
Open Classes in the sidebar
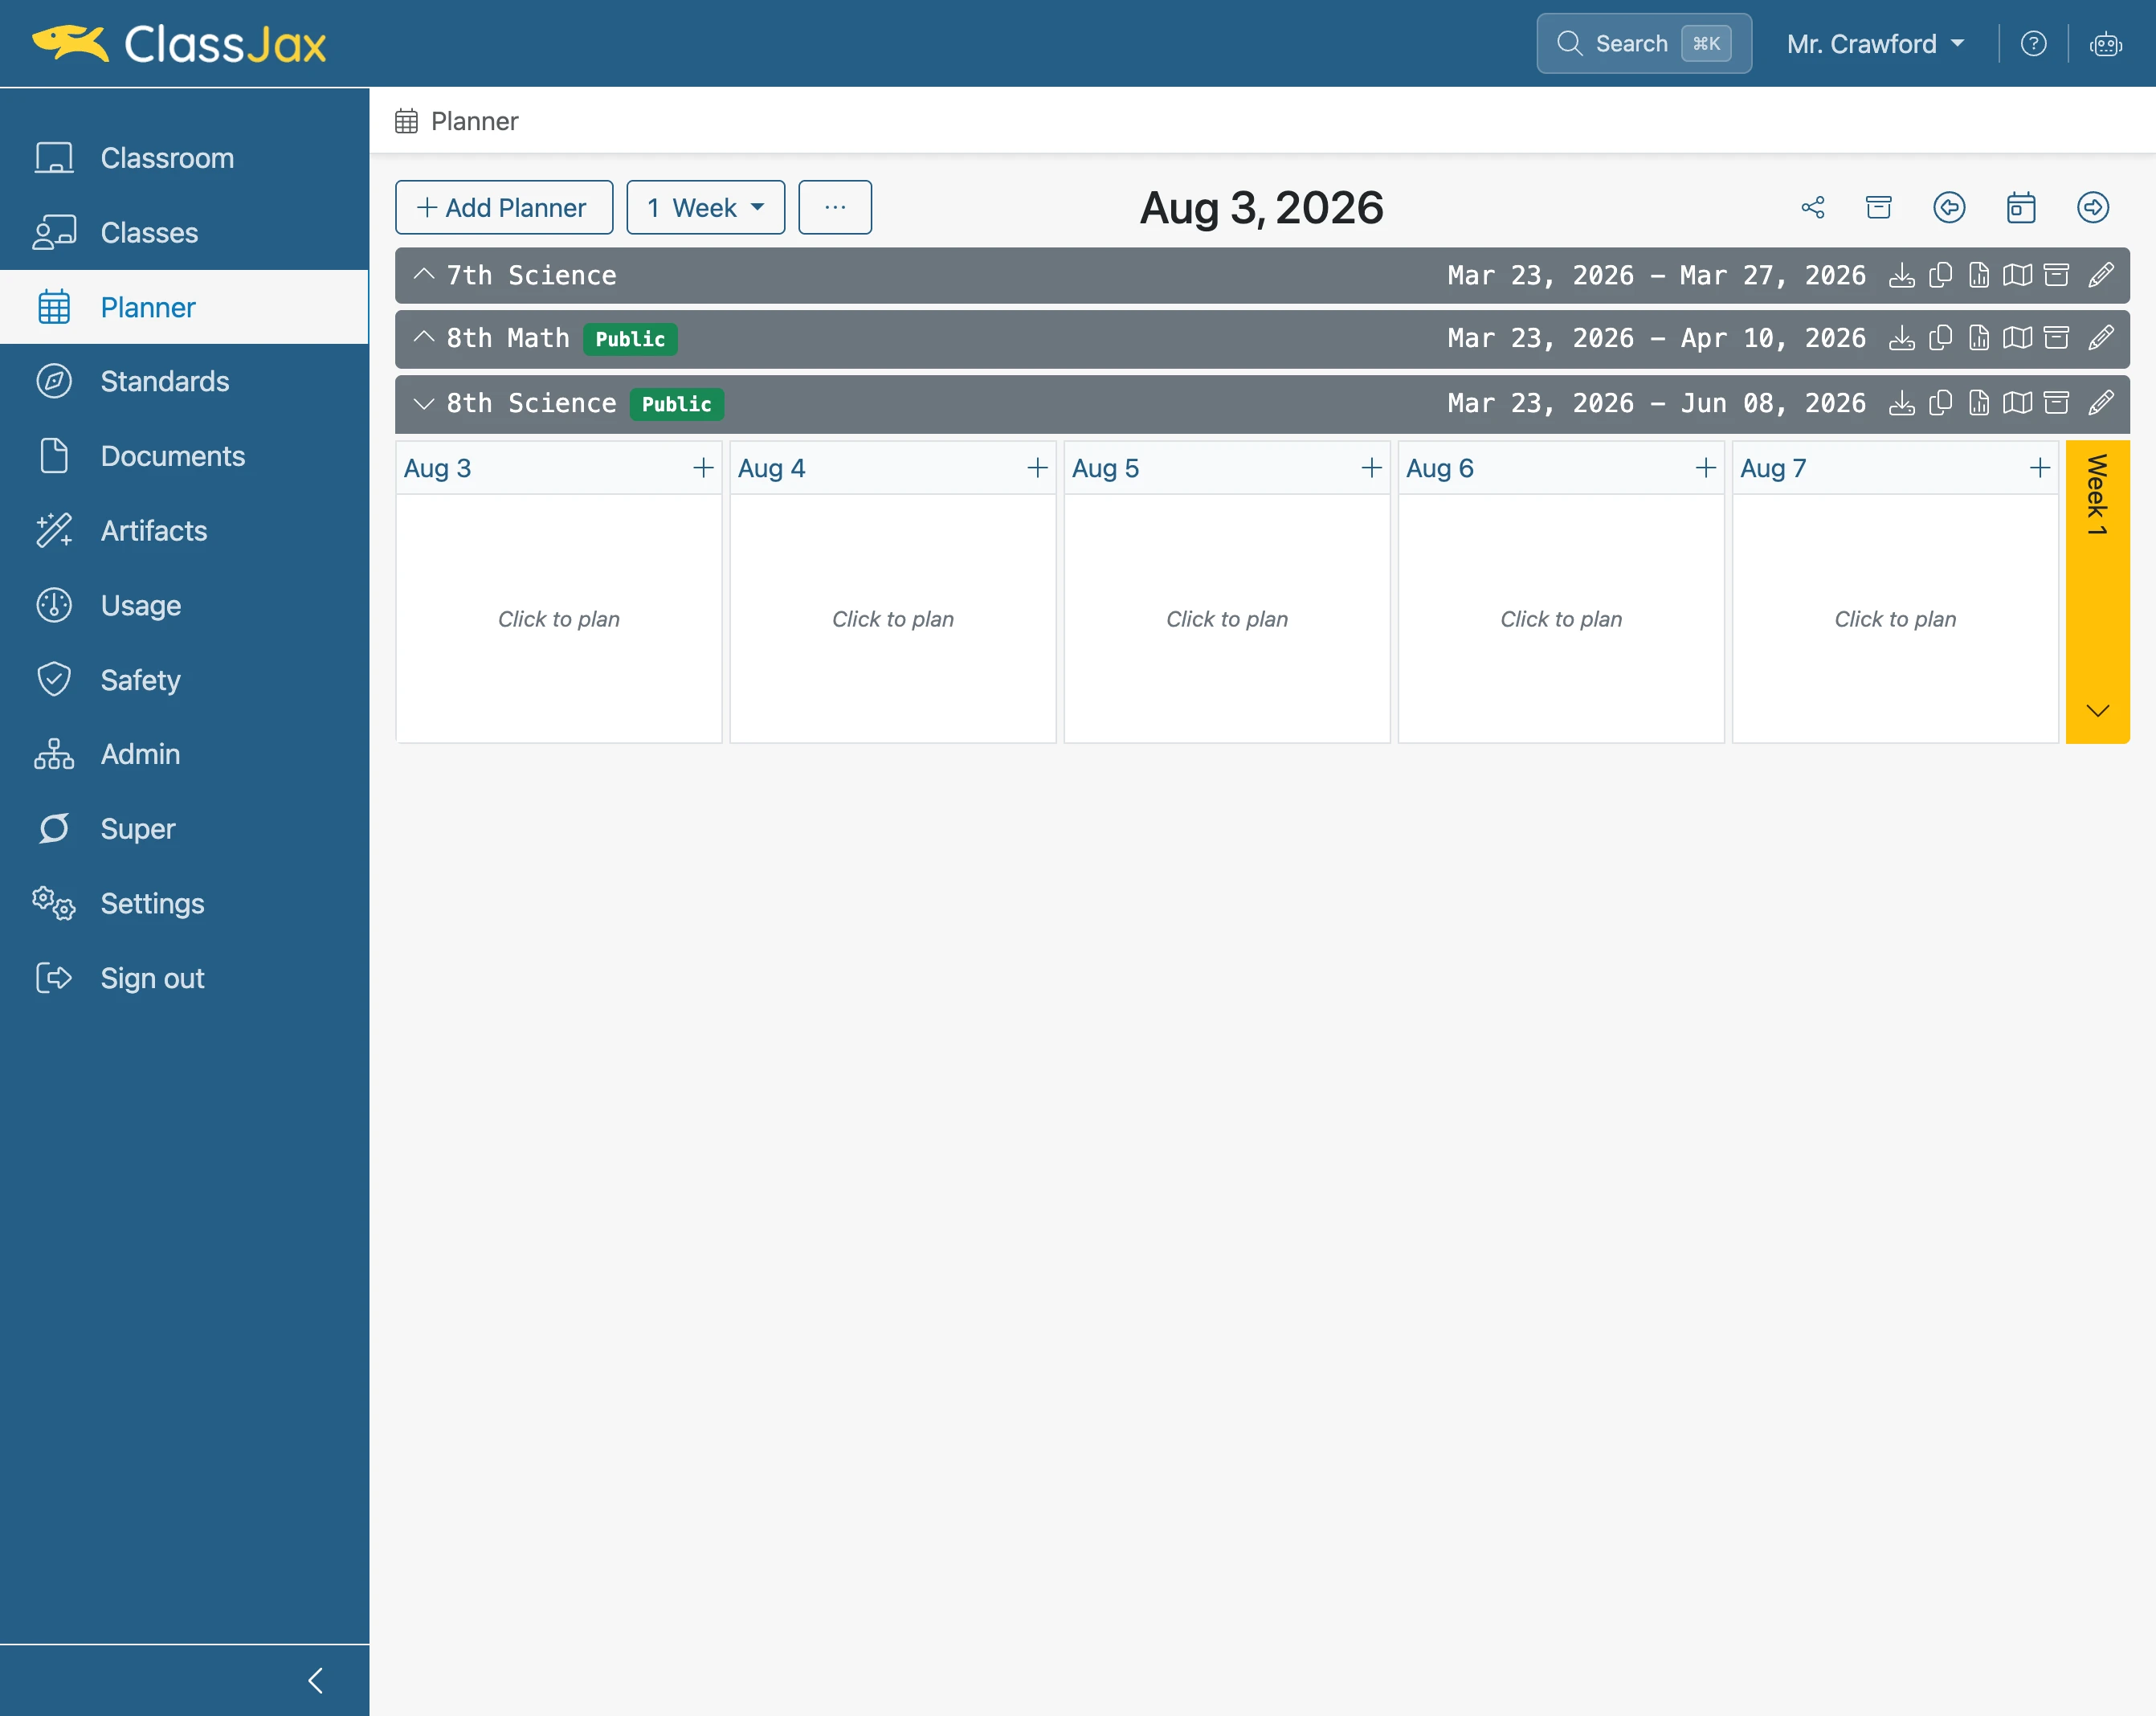[x=185, y=233]
